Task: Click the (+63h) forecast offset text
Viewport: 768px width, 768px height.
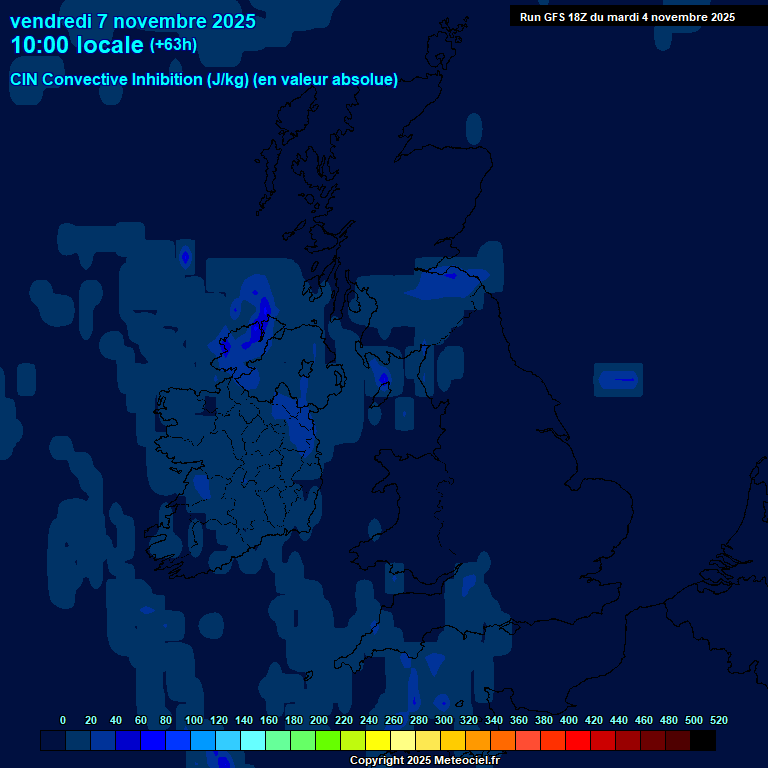Action: tap(173, 45)
